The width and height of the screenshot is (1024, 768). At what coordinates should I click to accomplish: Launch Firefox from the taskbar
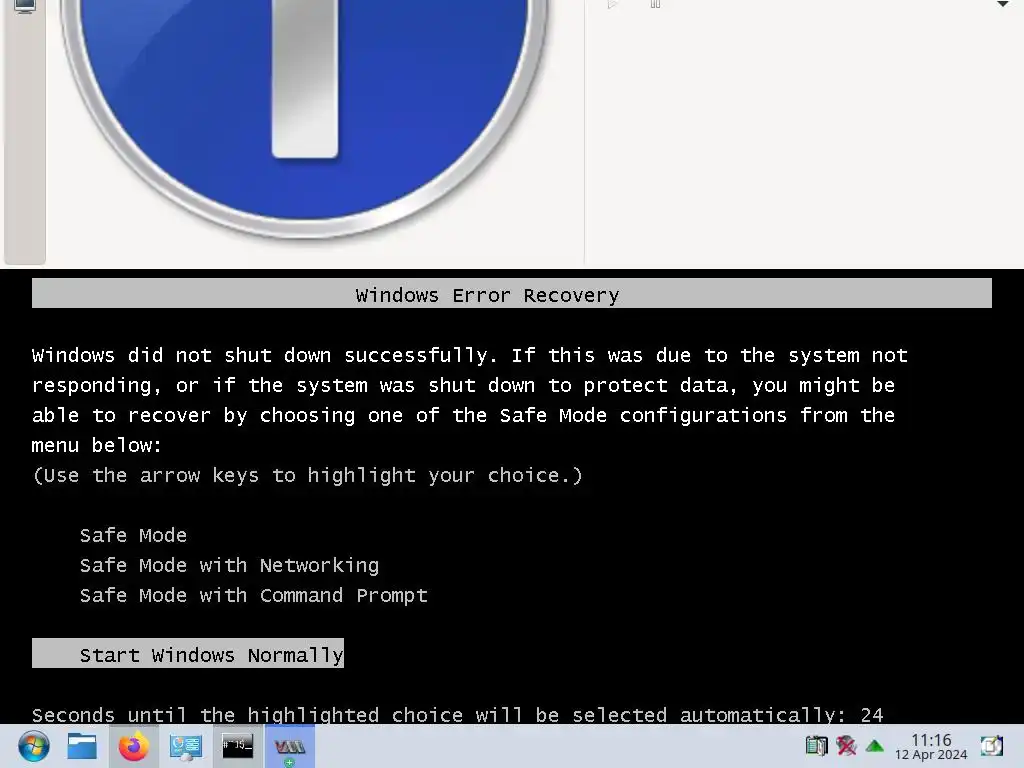[133, 746]
